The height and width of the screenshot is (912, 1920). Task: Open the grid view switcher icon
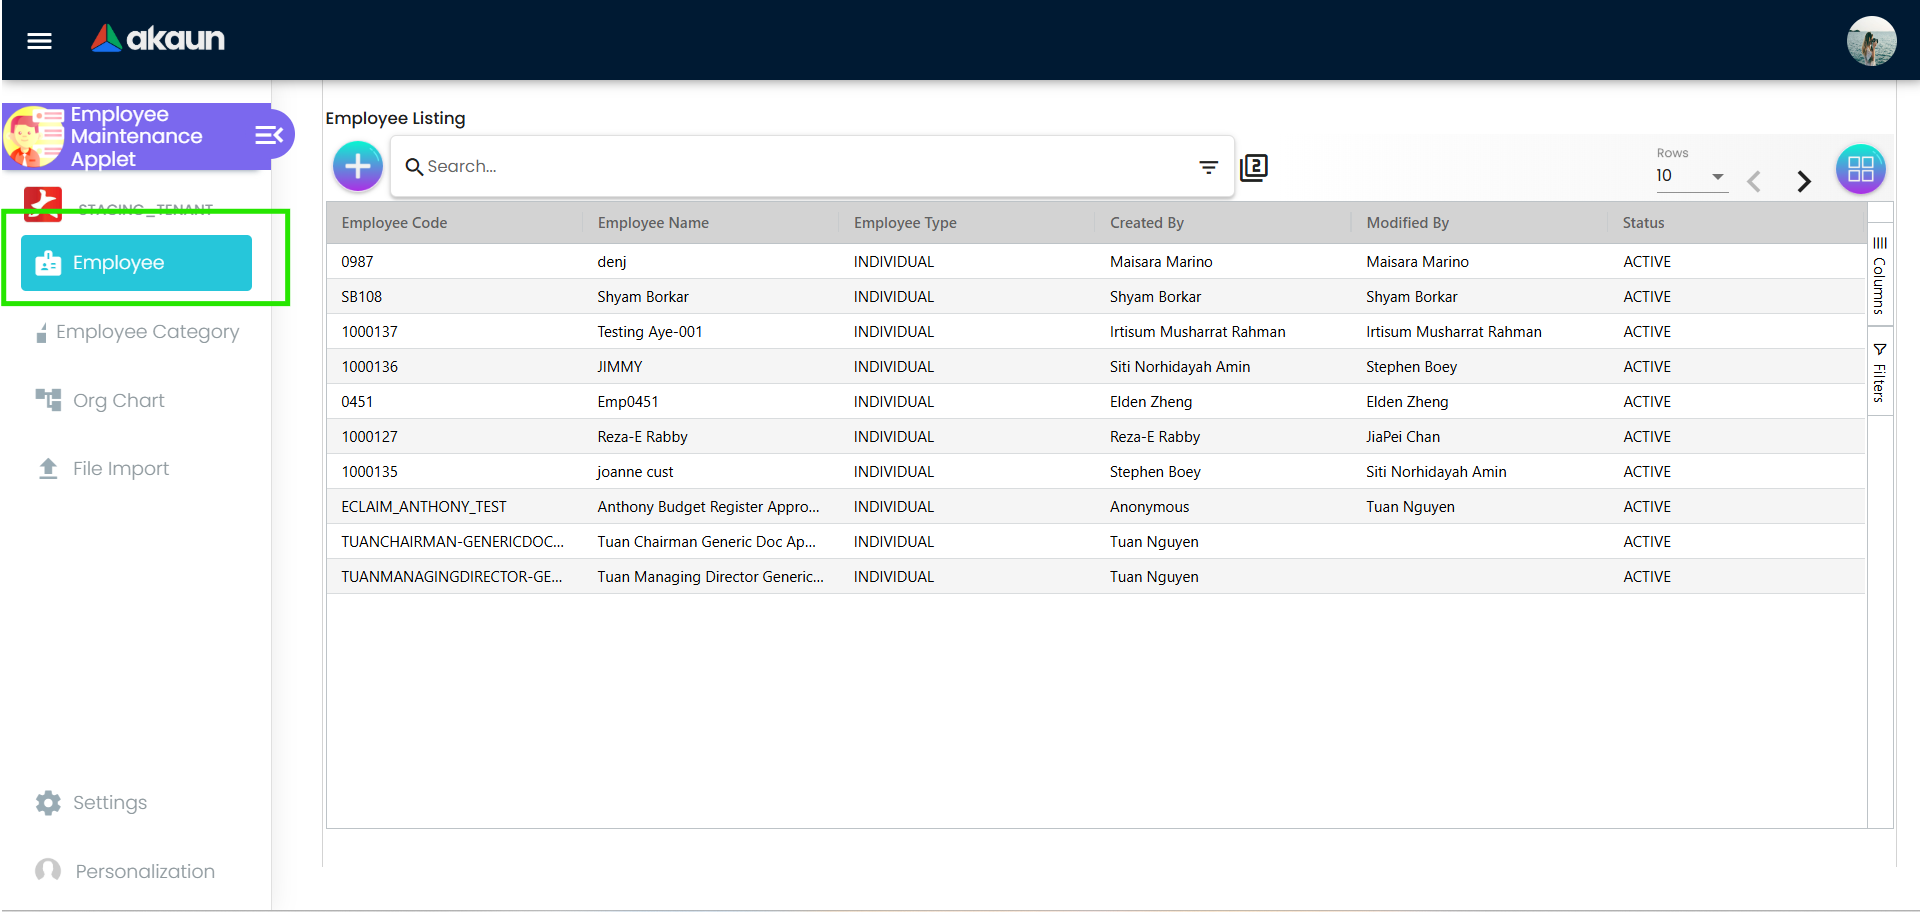click(x=1861, y=168)
